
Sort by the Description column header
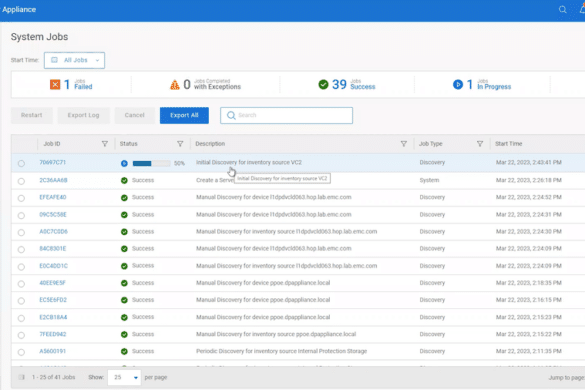pyautogui.click(x=210, y=144)
